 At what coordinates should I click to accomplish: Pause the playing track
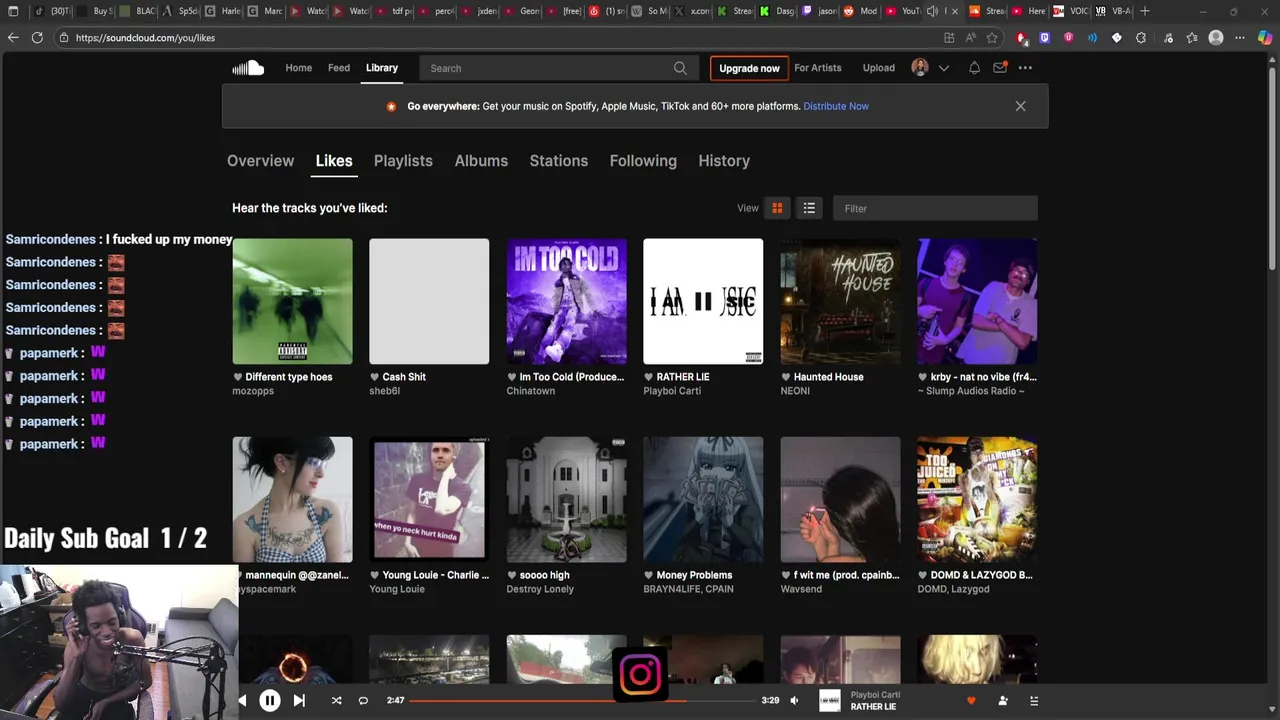click(270, 700)
